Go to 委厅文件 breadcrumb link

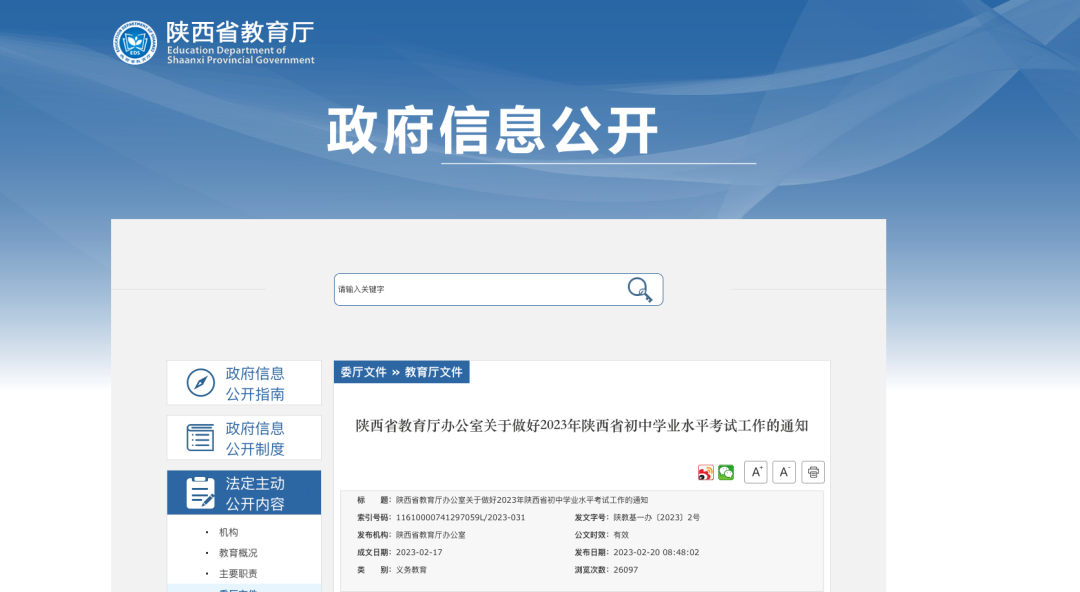[363, 372]
